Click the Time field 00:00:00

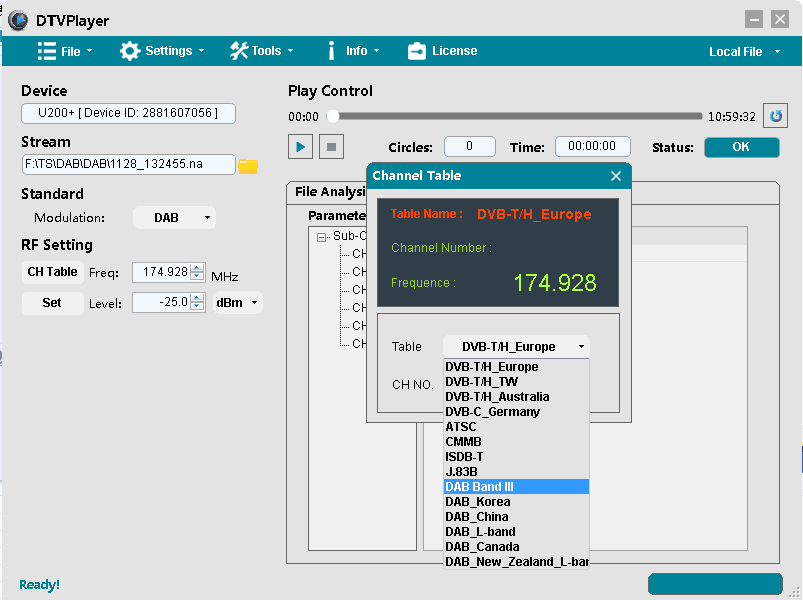593,146
